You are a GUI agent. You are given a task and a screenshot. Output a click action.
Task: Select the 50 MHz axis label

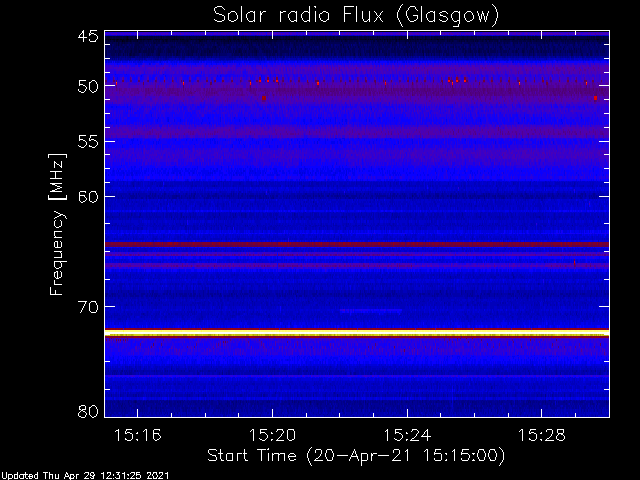pos(88,86)
